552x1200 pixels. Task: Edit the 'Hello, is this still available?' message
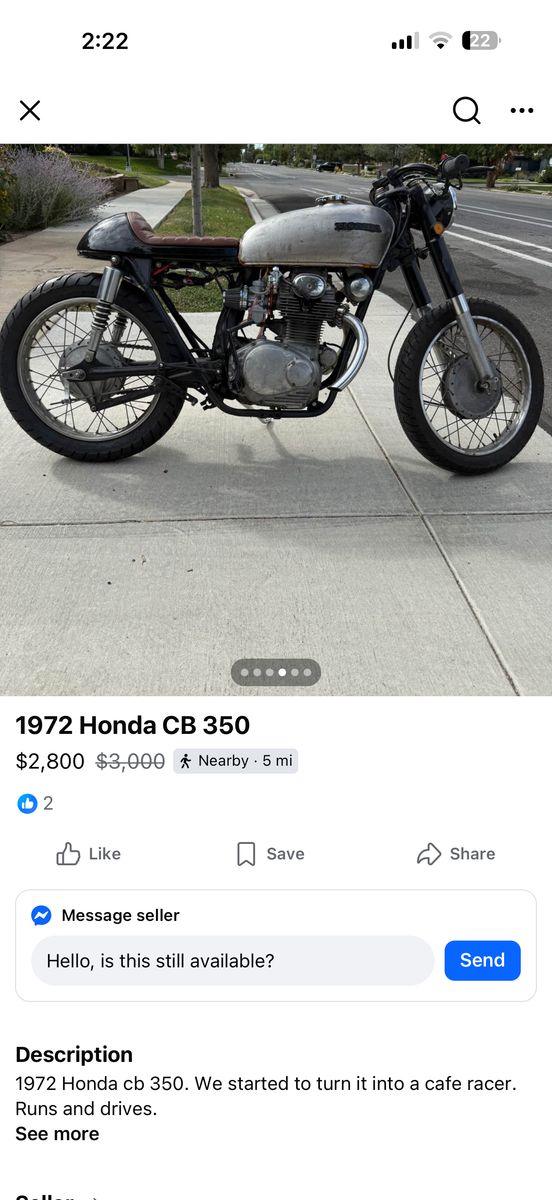[233, 961]
